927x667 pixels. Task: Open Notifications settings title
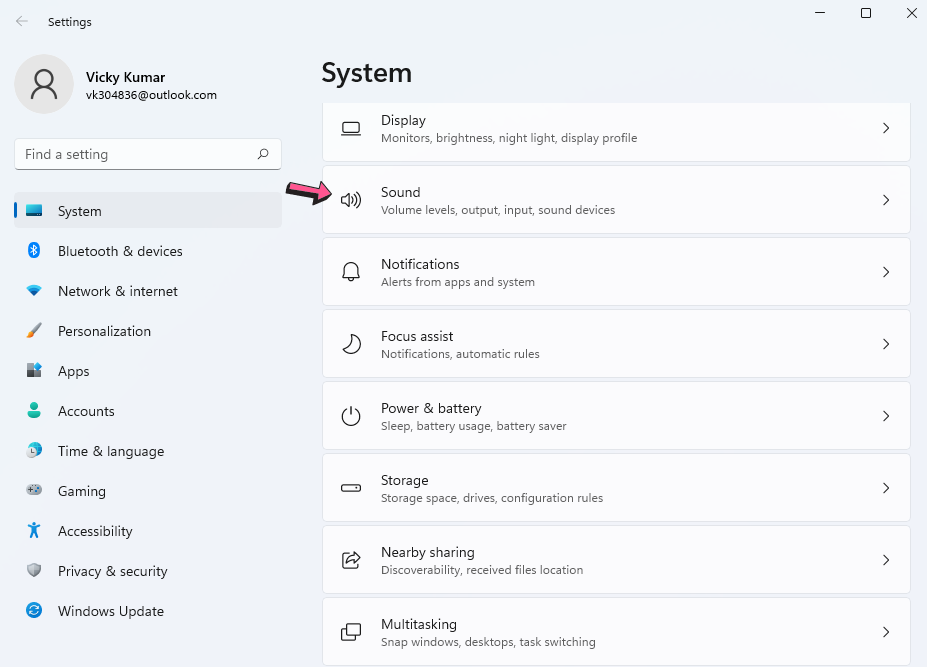(420, 264)
